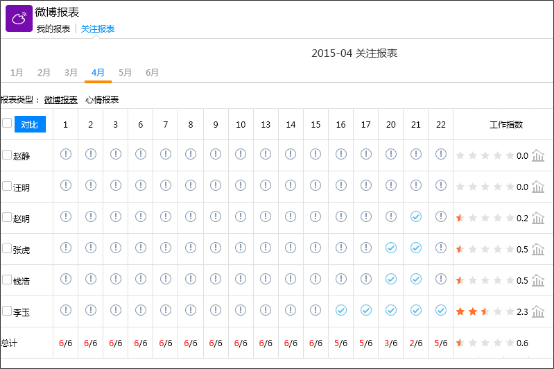Click 赵静's exclamation icon on day 8
The image size is (554, 369).
[190, 154]
